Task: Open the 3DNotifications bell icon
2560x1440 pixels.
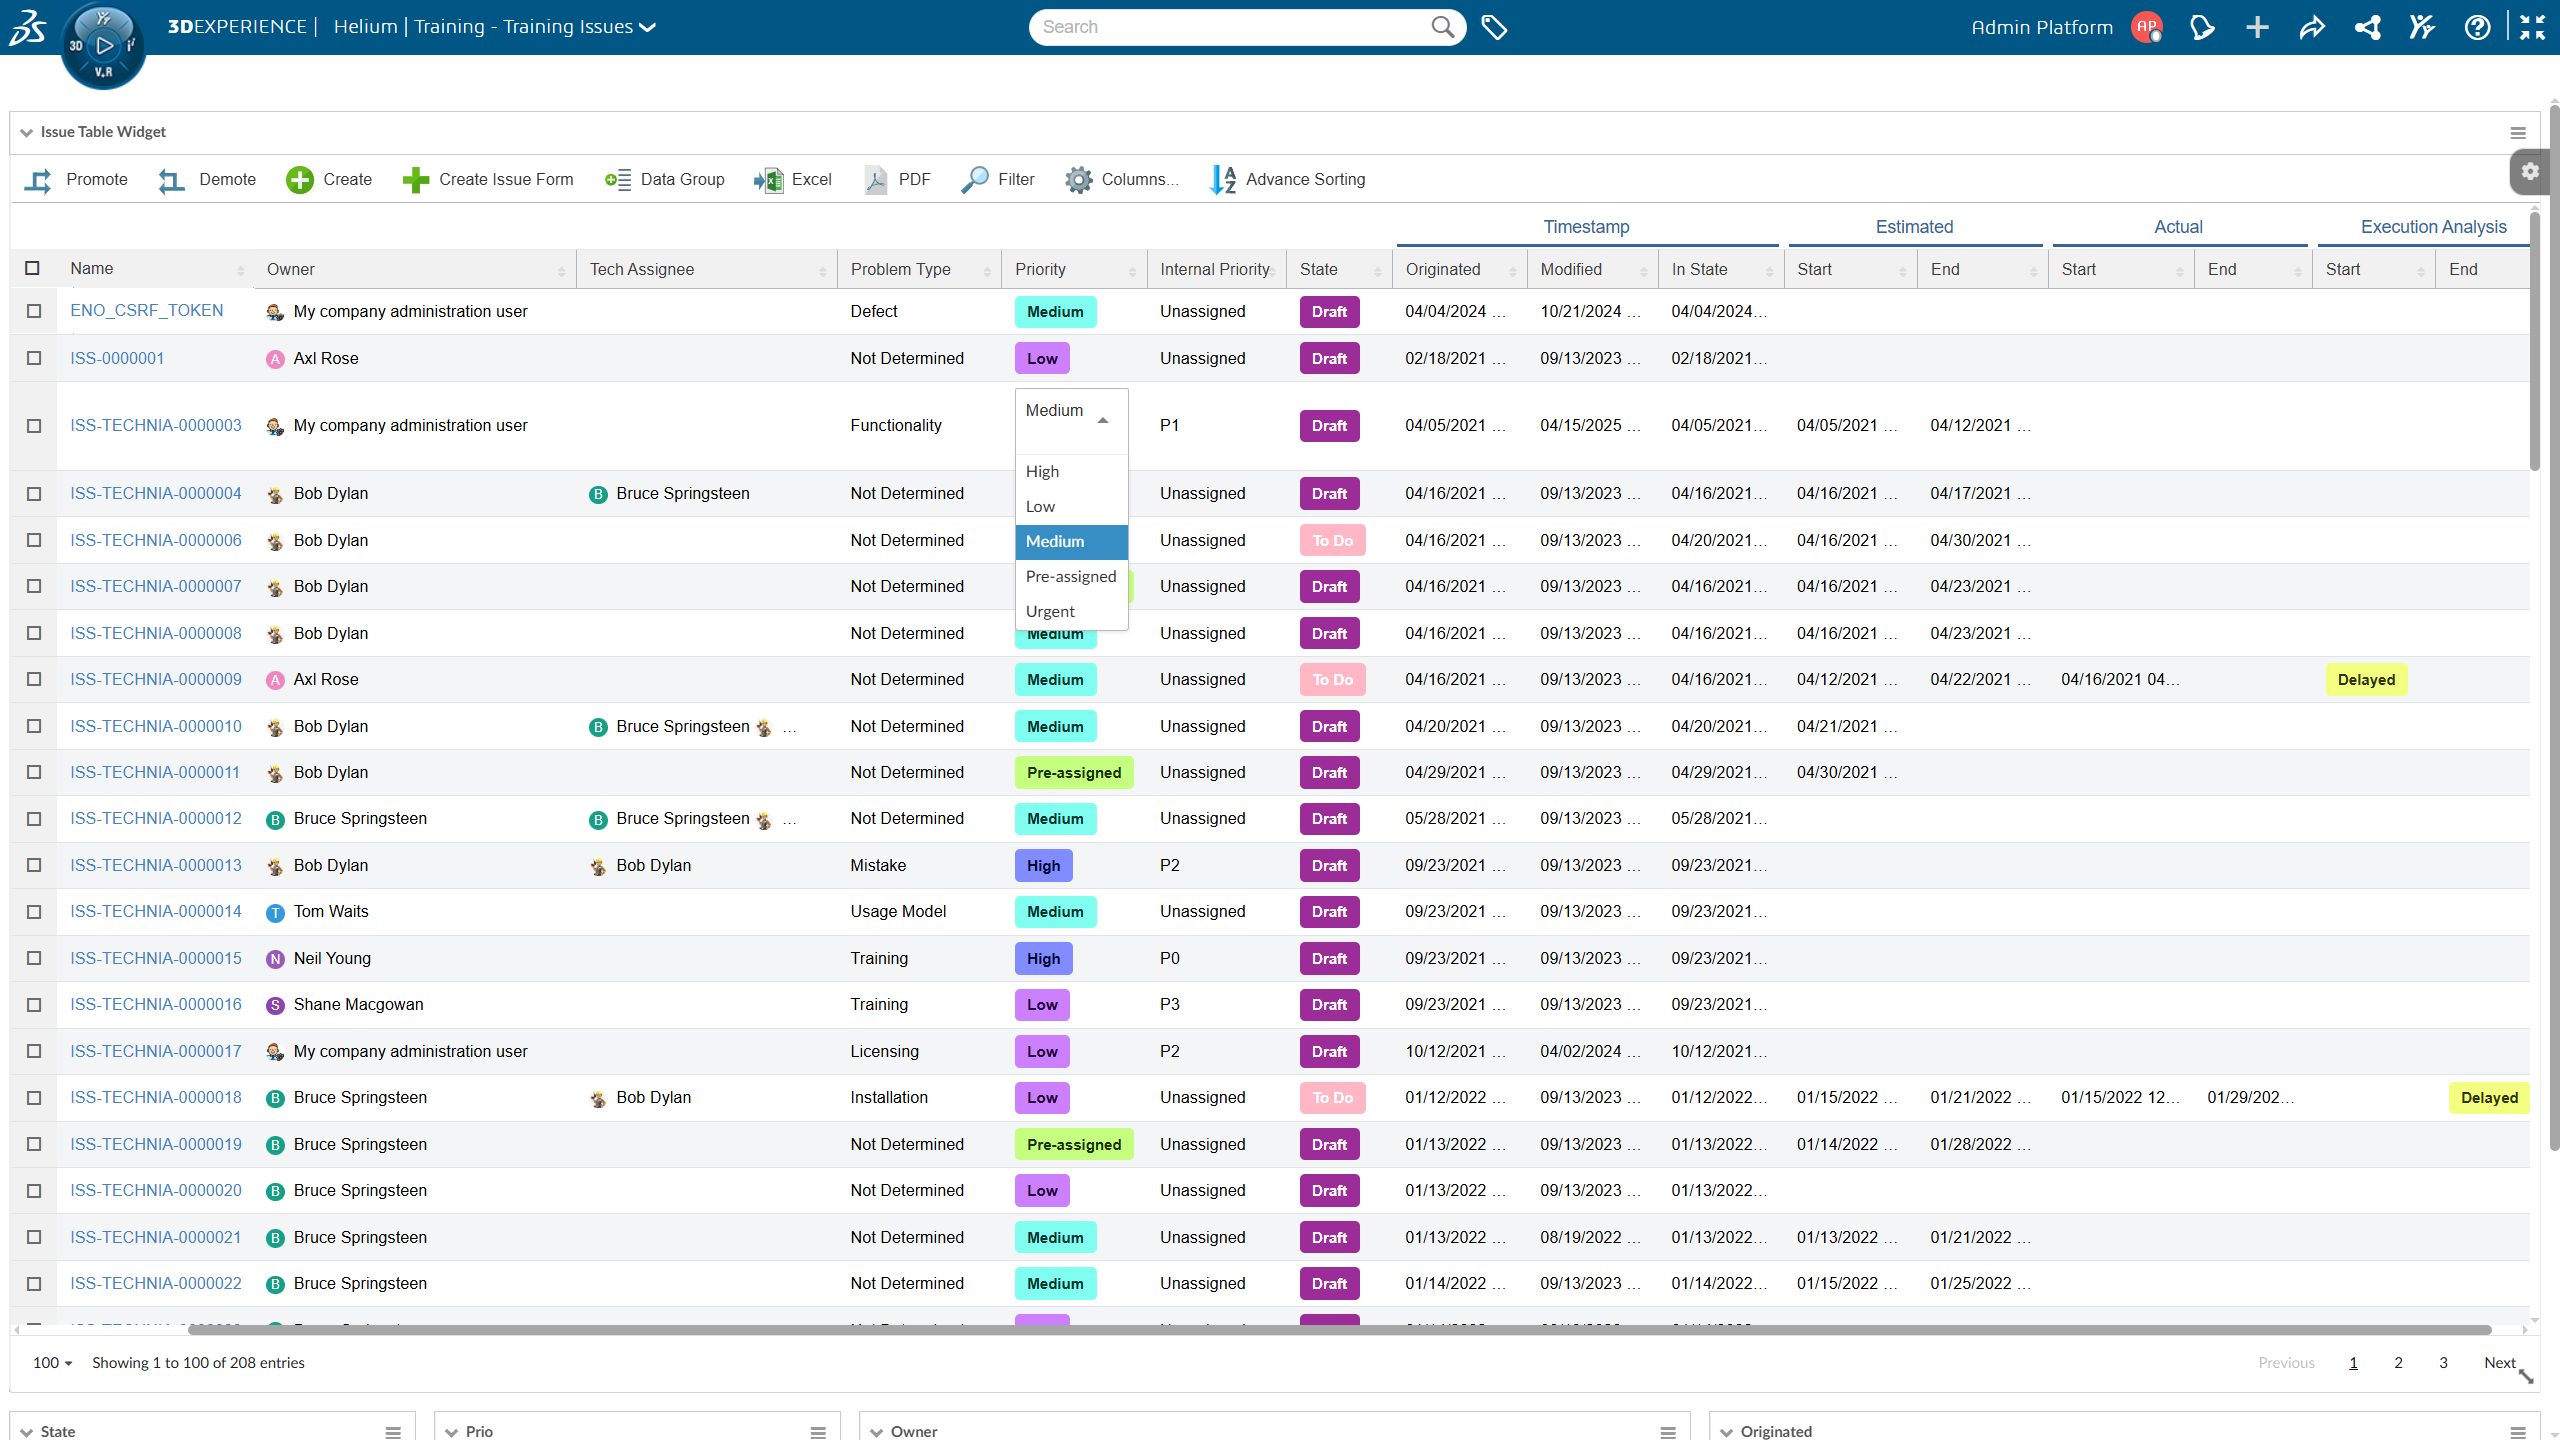Action: click(2203, 27)
